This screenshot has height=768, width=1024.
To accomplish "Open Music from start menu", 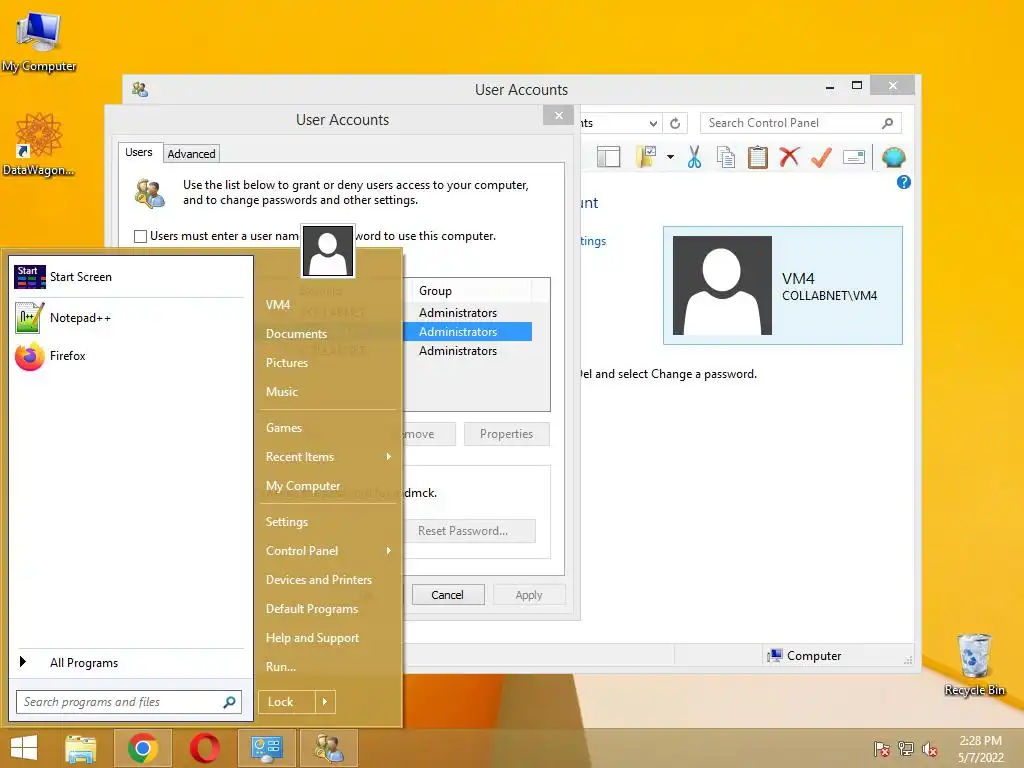I will pyautogui.click(x=282, y=392).
